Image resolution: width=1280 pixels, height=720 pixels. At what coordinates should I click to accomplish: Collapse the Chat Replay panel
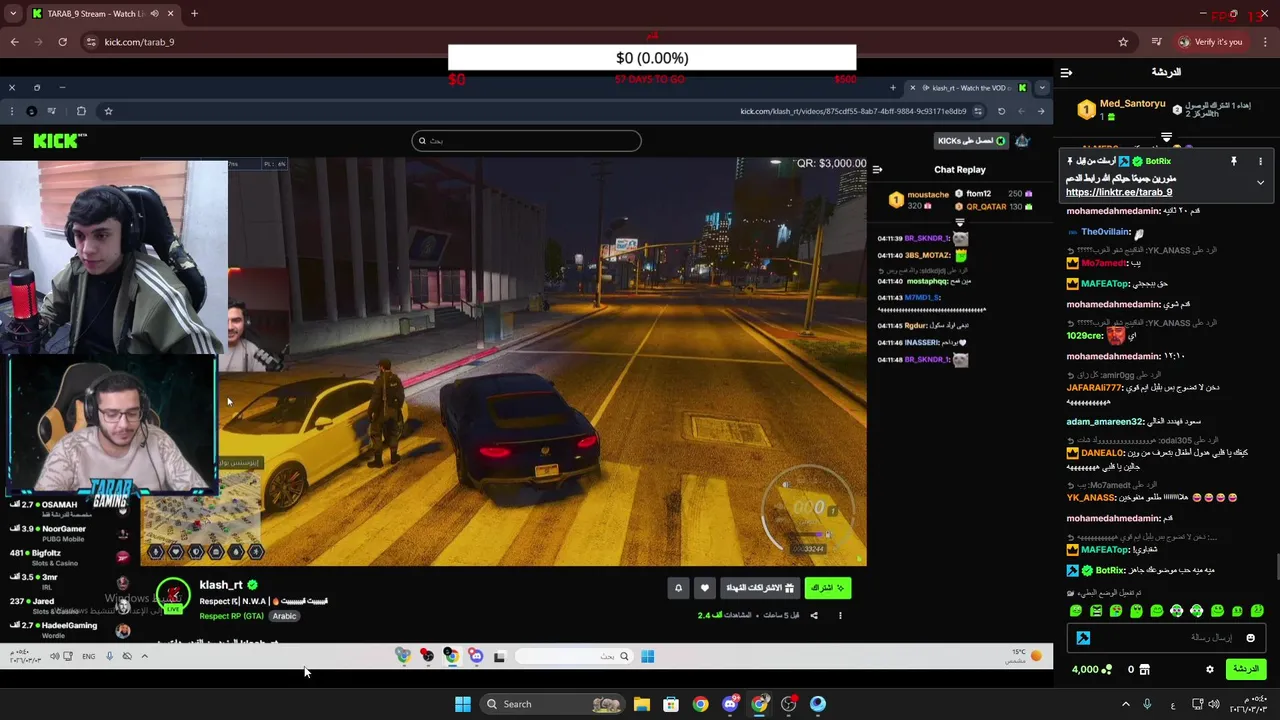pos(877,169)
